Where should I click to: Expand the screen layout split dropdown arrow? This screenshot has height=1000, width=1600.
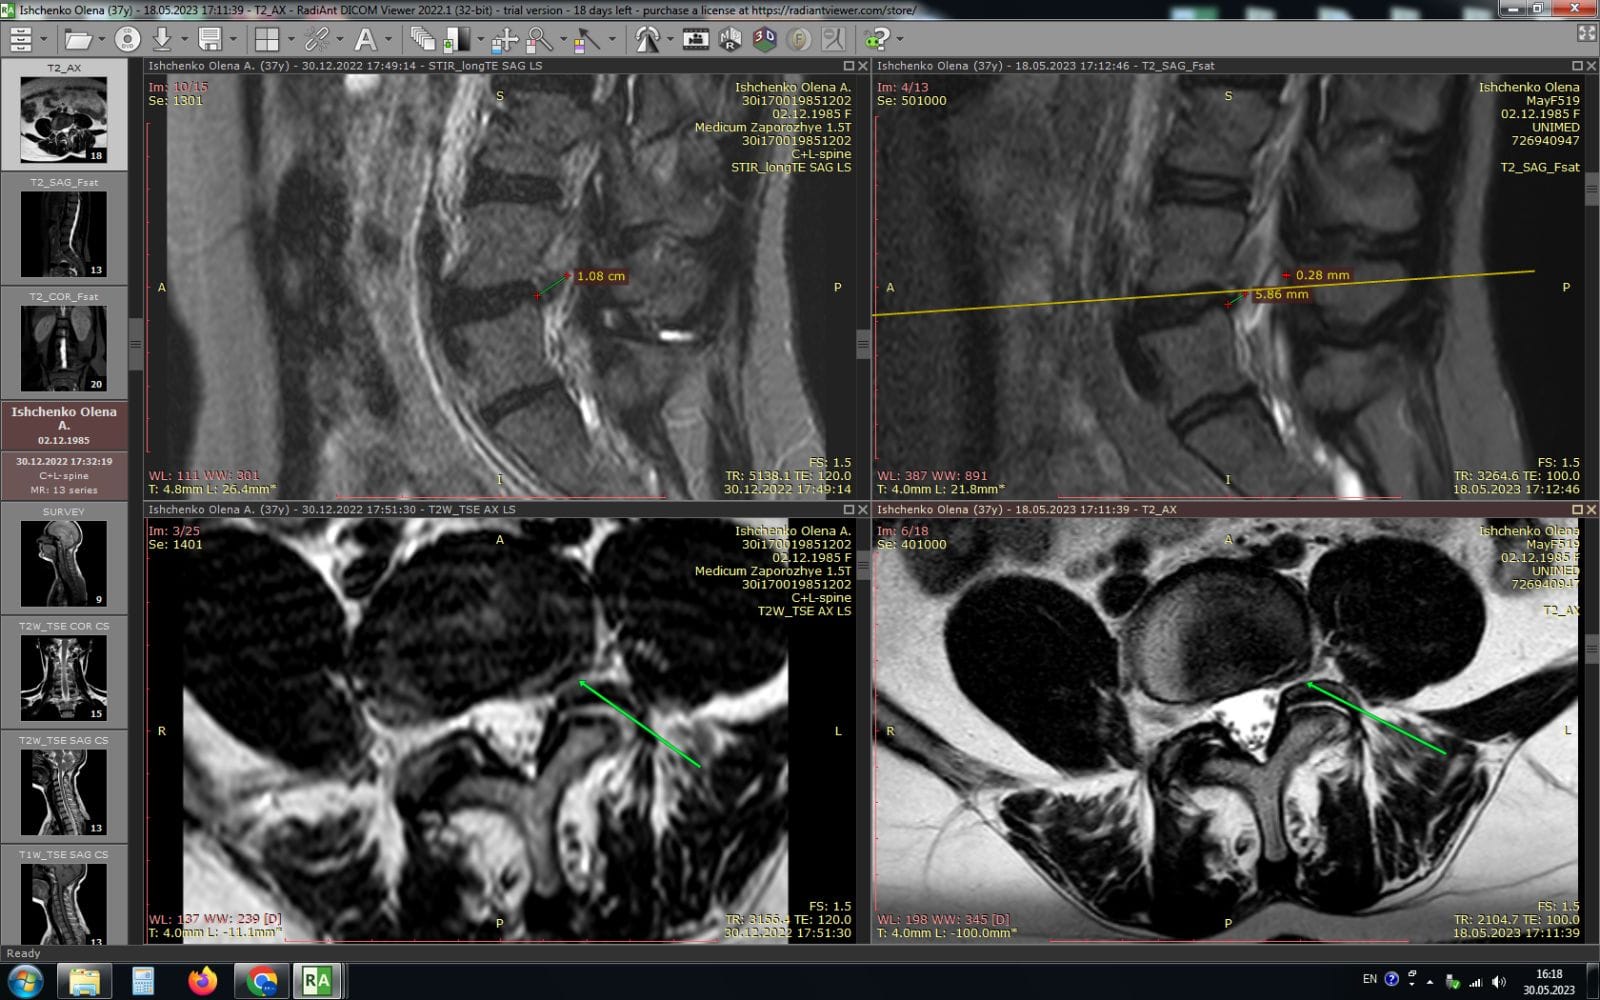point(291,40)
